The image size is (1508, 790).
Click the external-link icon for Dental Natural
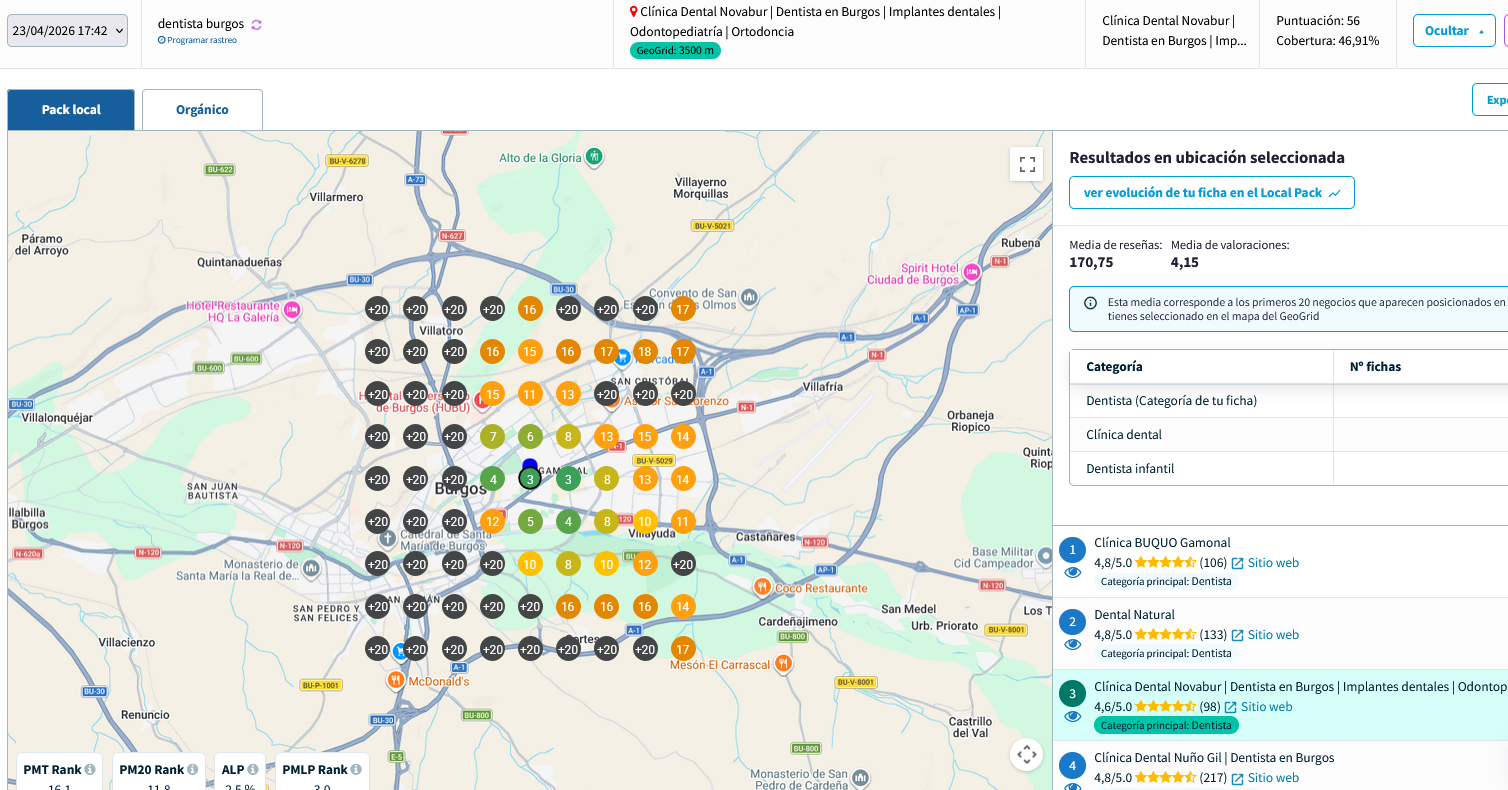[1237, 635]
